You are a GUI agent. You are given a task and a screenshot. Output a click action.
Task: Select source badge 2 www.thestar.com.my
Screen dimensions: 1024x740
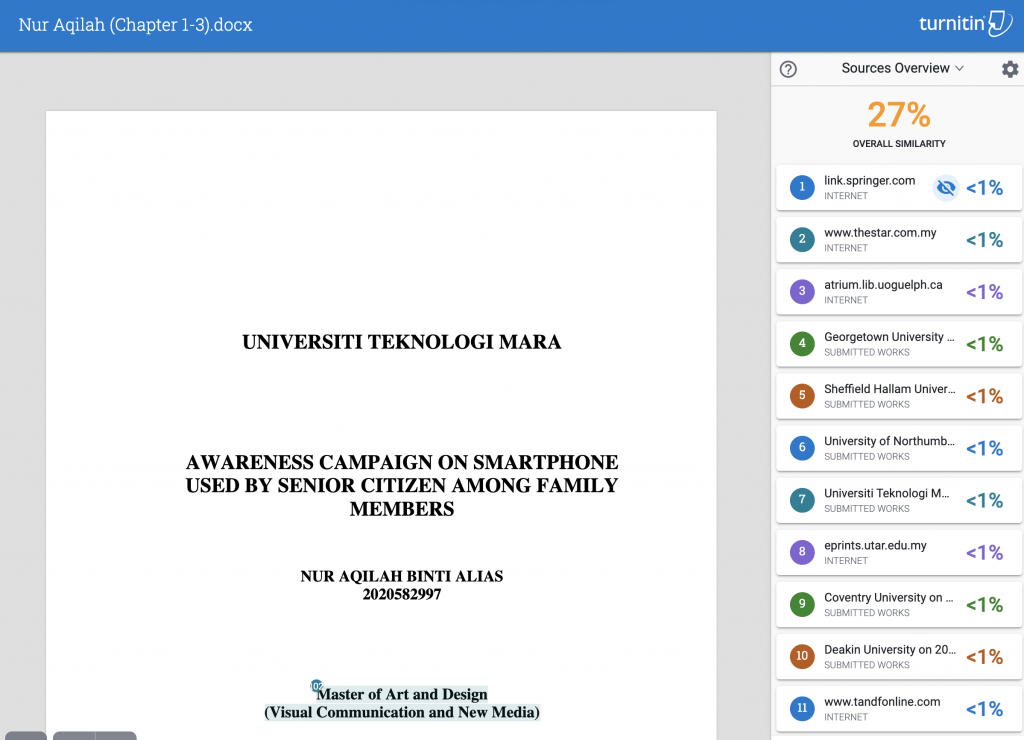point(802,240)
